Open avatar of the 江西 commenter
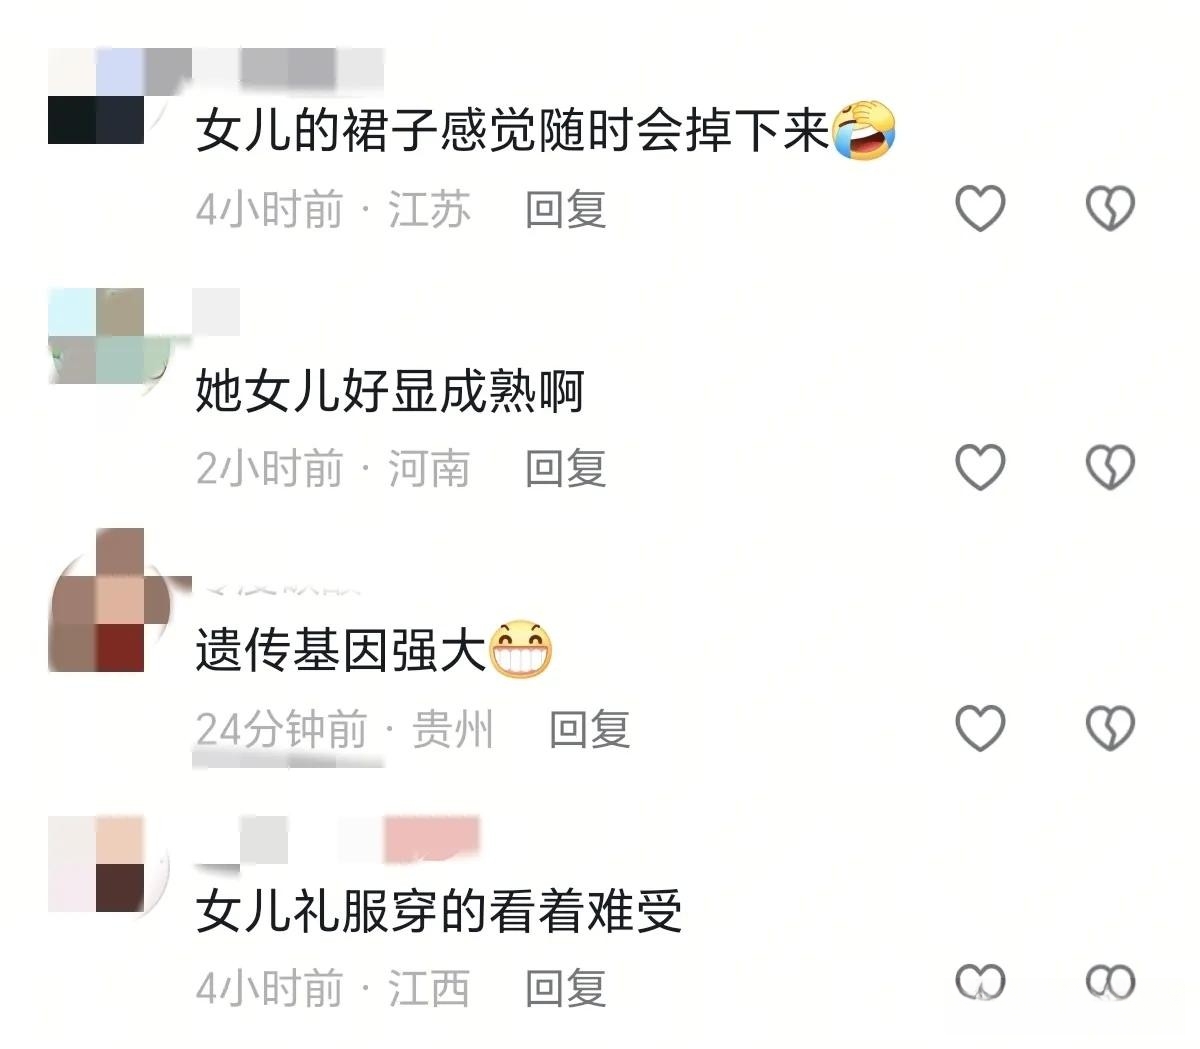Viewport: 1200px width, 1049px height. (x=96, y=864)
